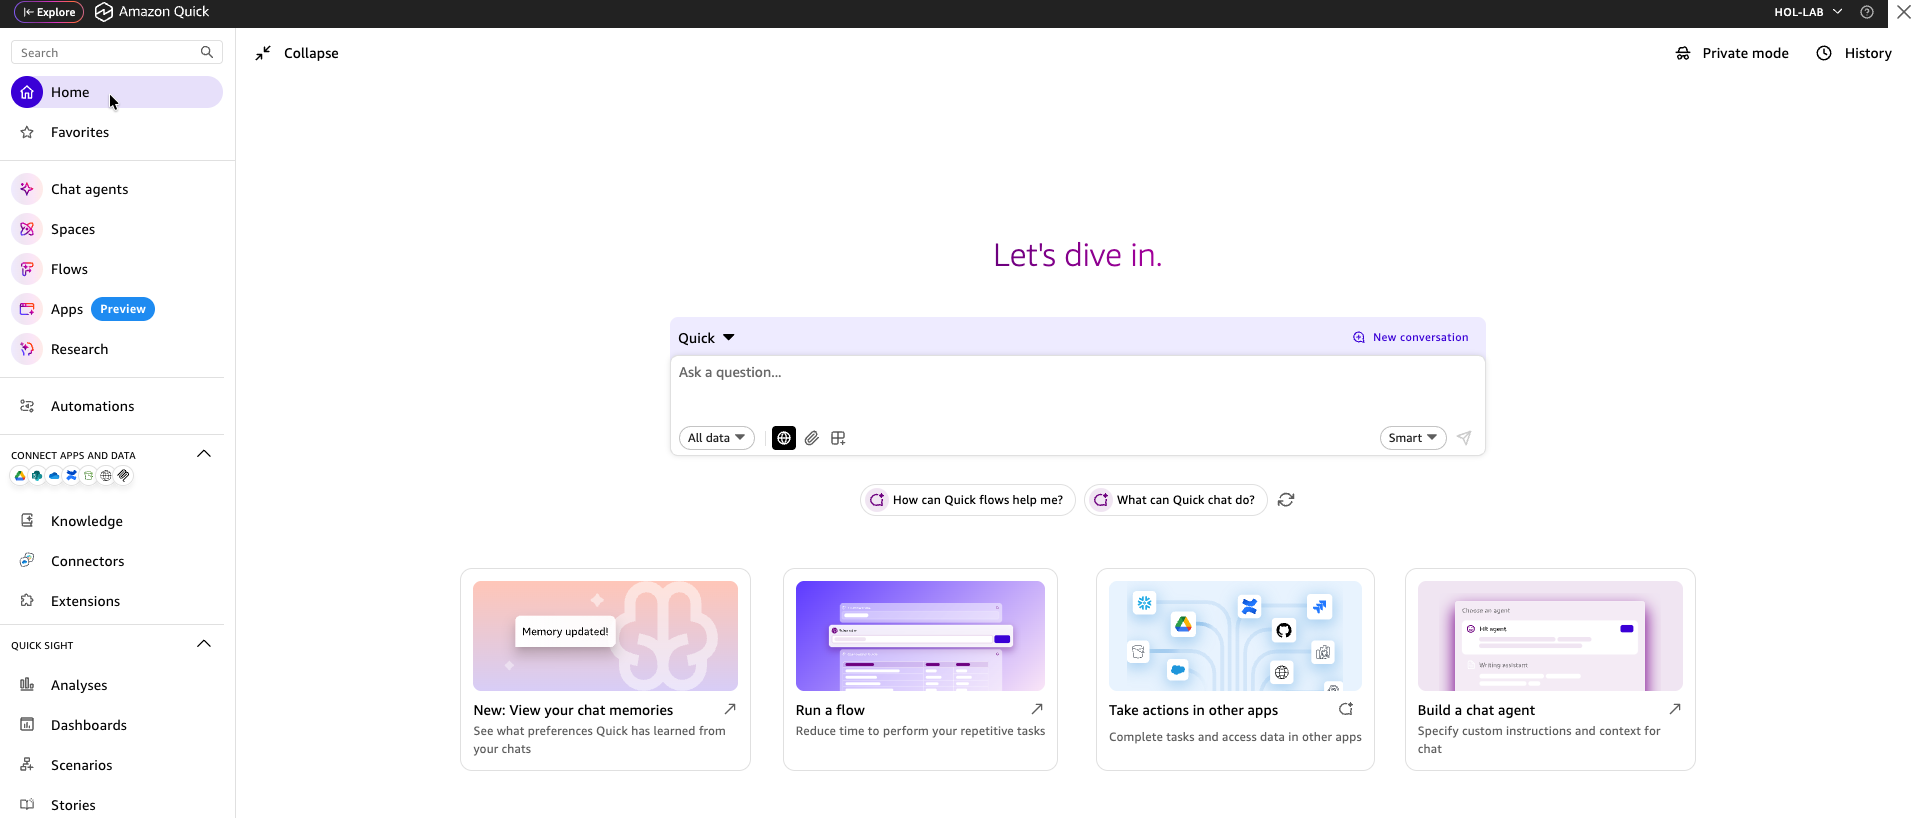Viewport: 1914px width, 818px height.
Task: Close the panel with the X button
Action: [1904, 12]
